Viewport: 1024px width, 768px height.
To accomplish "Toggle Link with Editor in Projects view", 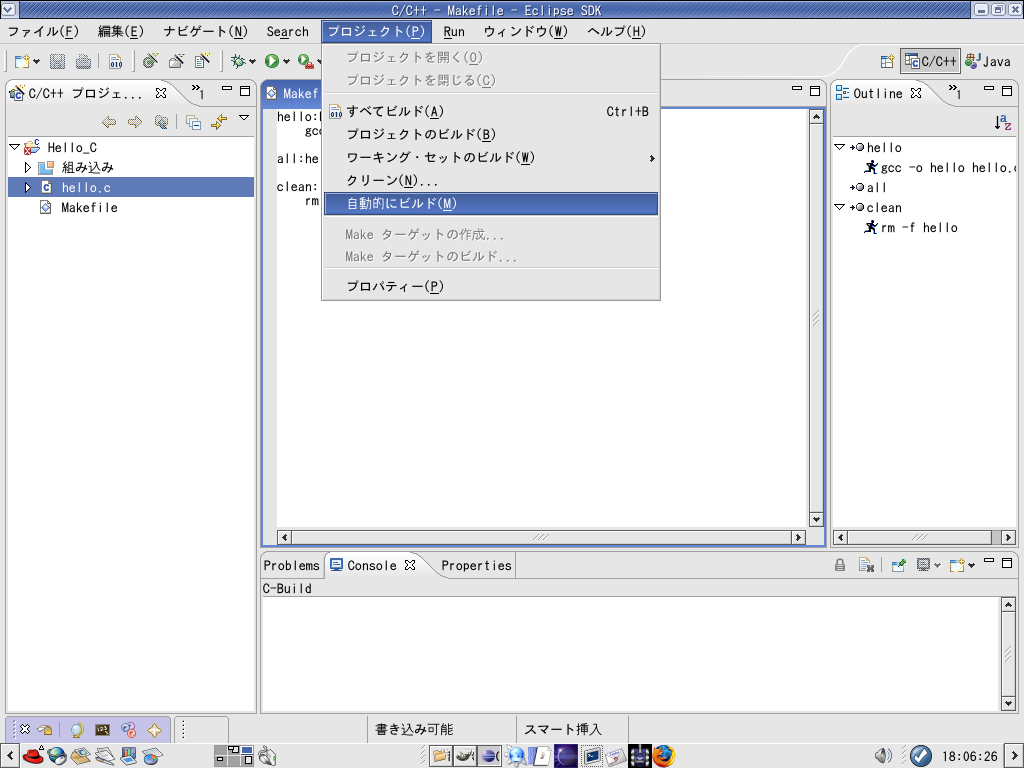I will (x=219, y=121).
